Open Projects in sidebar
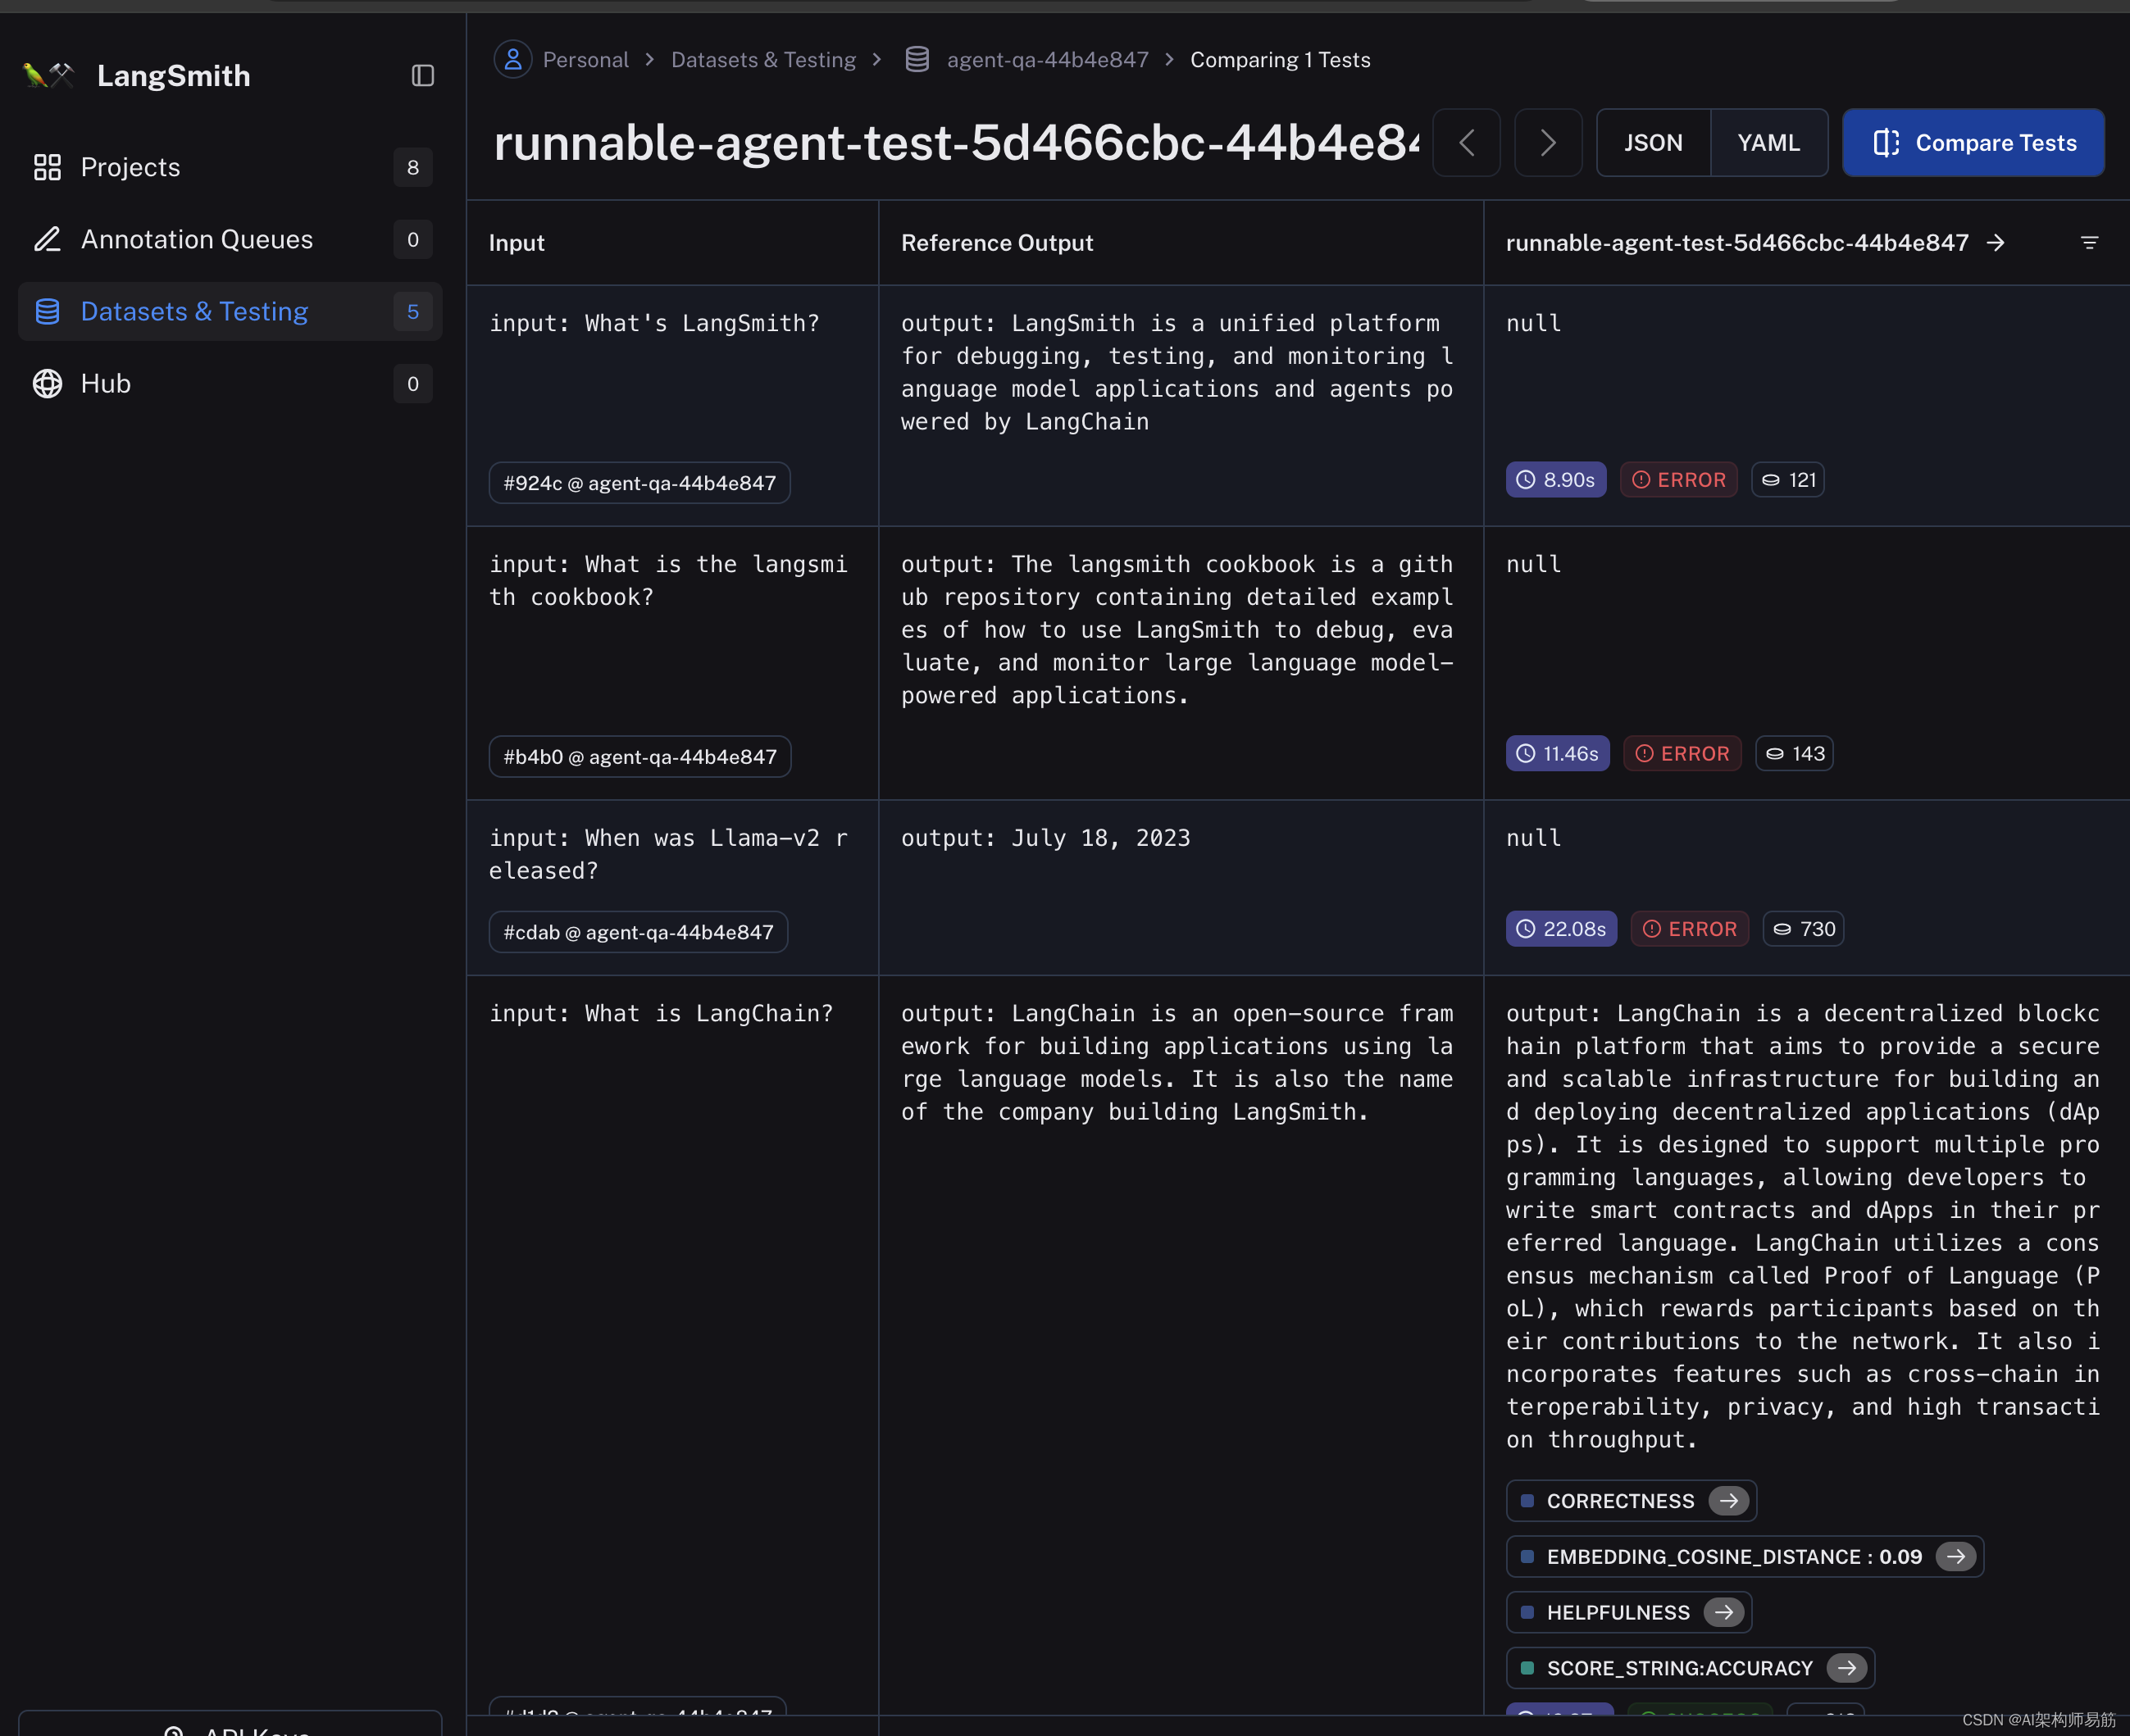The height and width of the screenshot is (1736, 2130). click(x=230, y=167)
